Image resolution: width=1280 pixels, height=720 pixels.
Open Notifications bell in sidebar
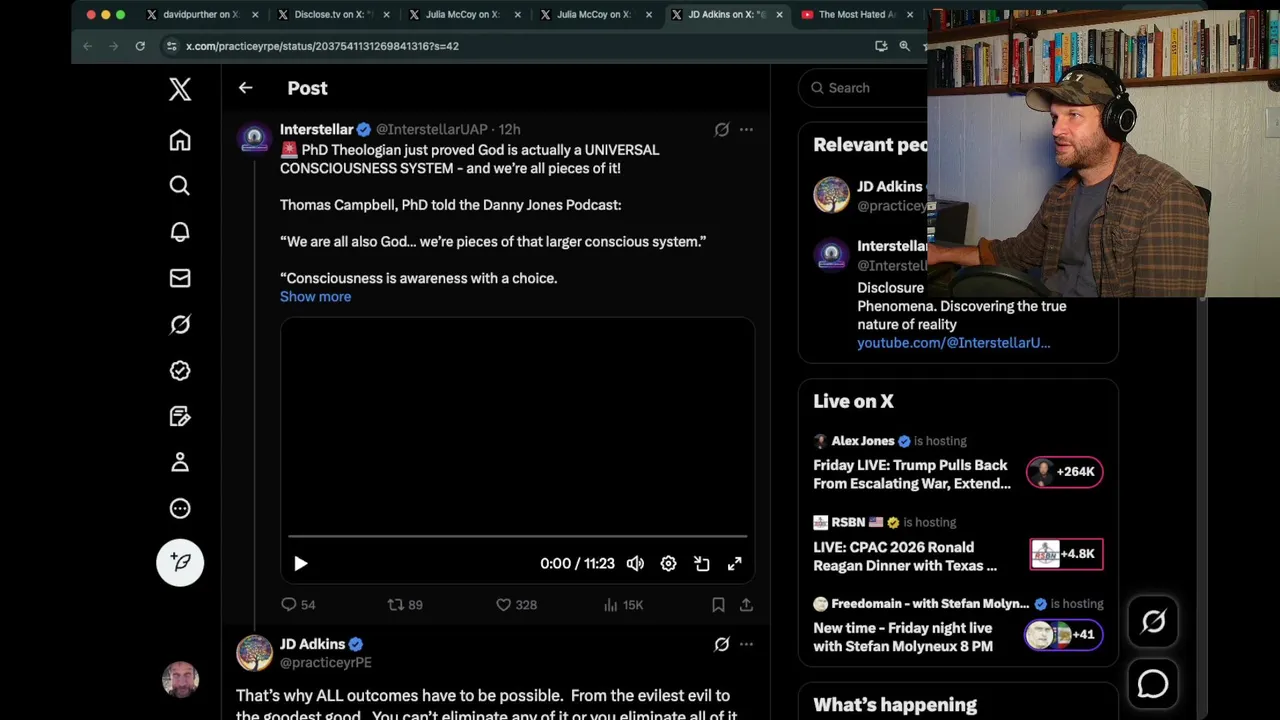coord(180,232)
